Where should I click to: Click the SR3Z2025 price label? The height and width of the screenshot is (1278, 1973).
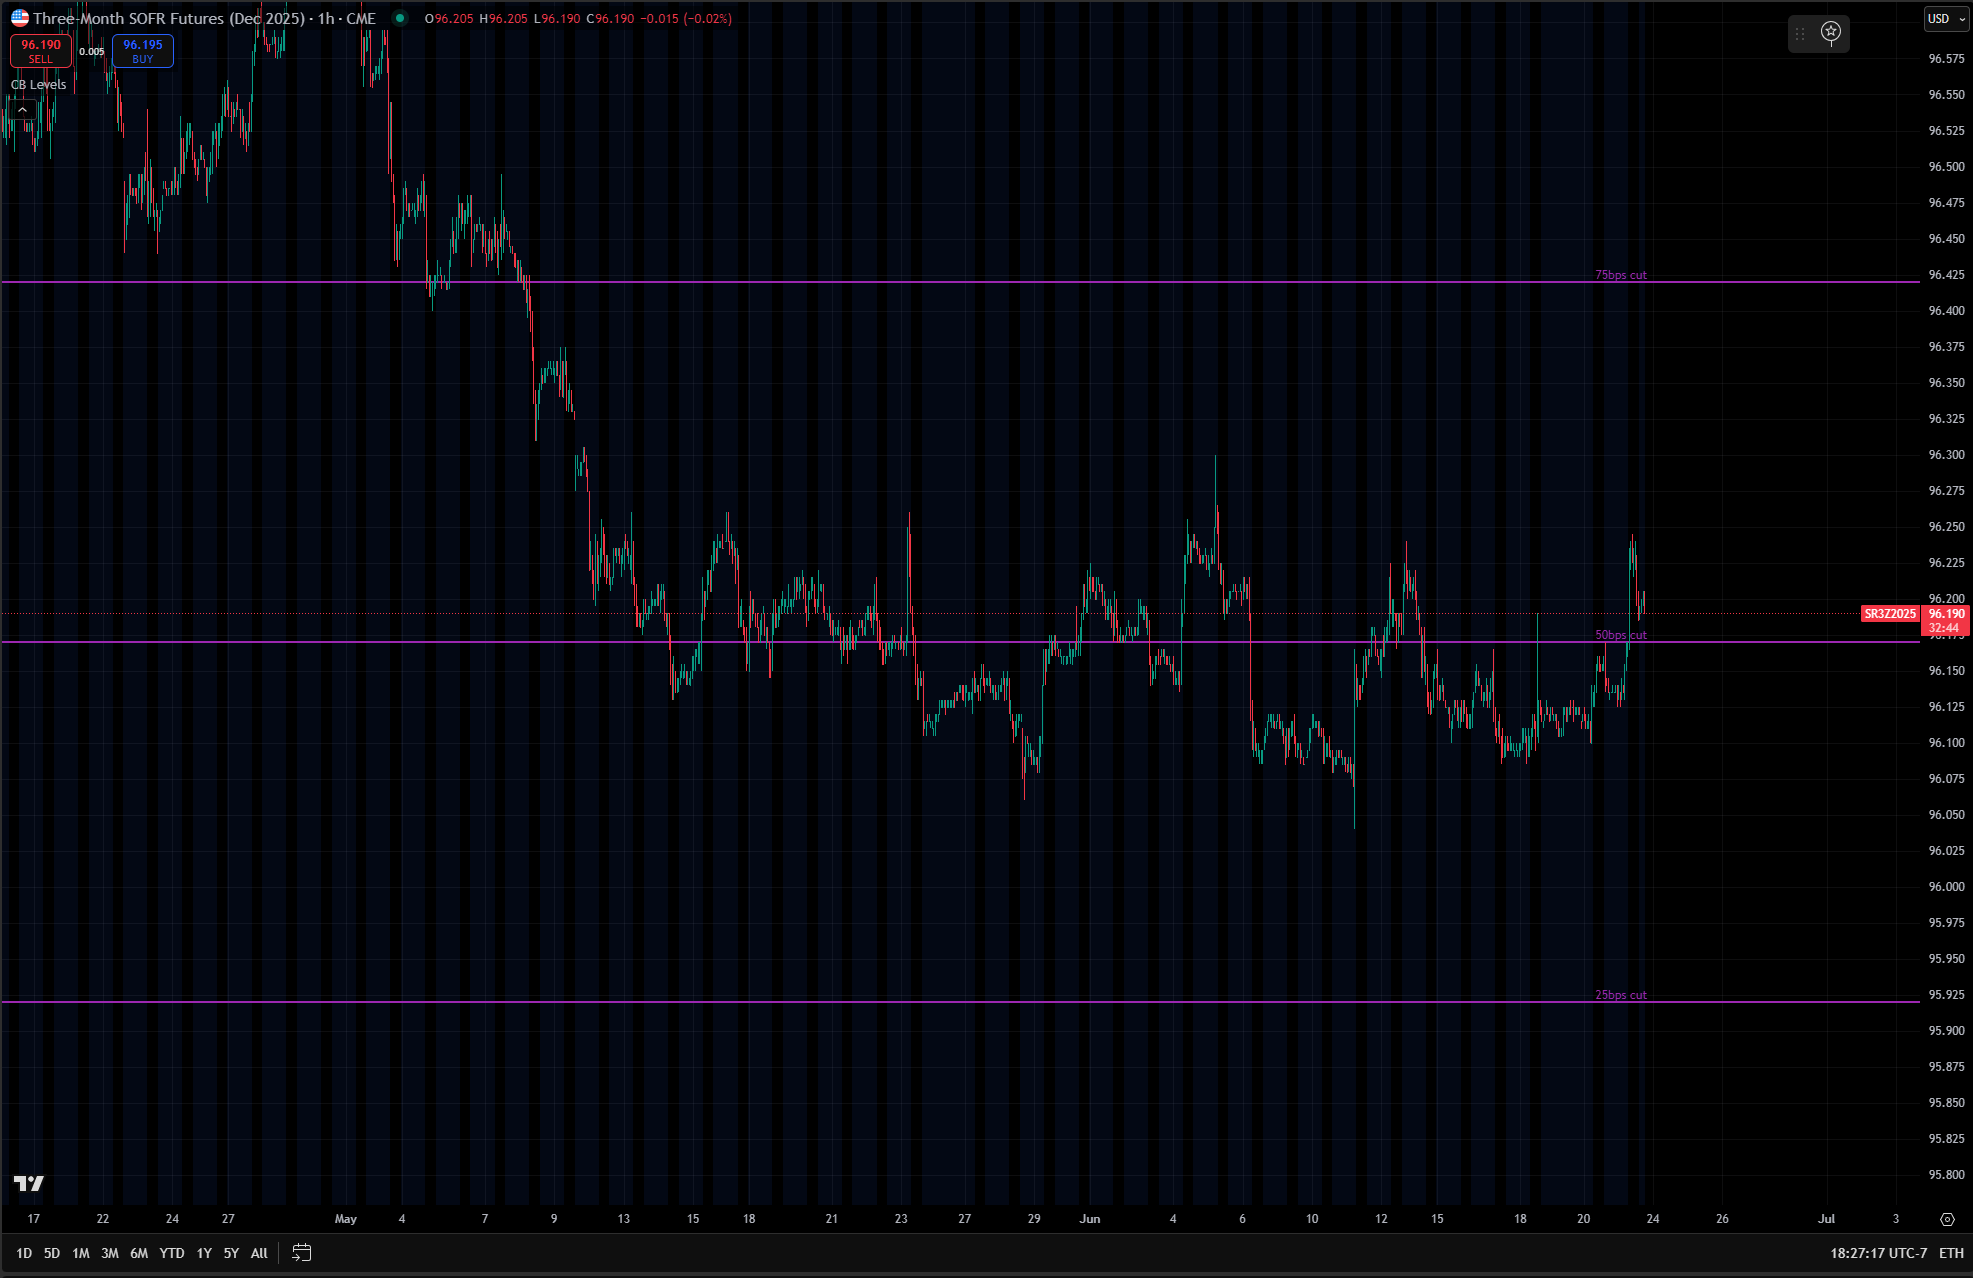[1890, 614]
